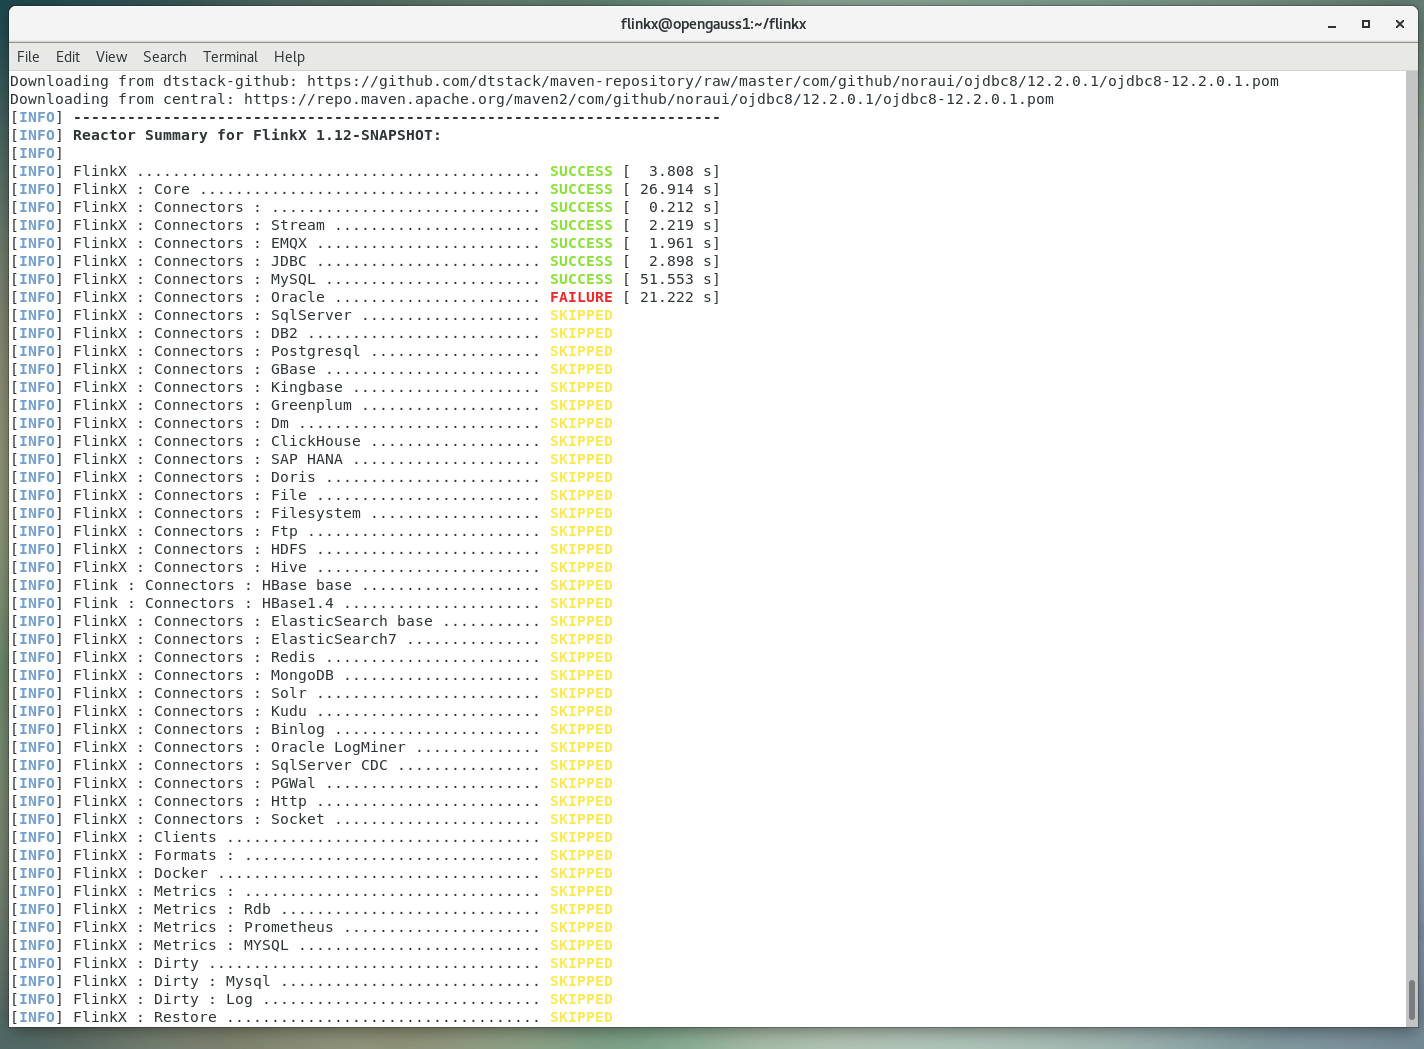1424x1049 pixels.
Task: Click 'Redis' connector name
Action: coord(293,657)
